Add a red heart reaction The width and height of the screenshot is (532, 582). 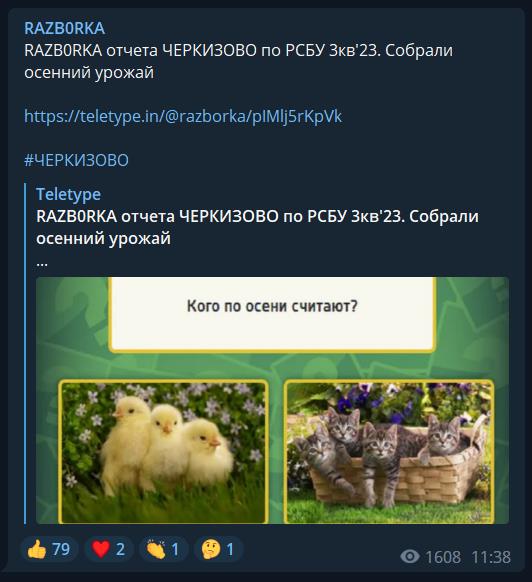(110, 549)
